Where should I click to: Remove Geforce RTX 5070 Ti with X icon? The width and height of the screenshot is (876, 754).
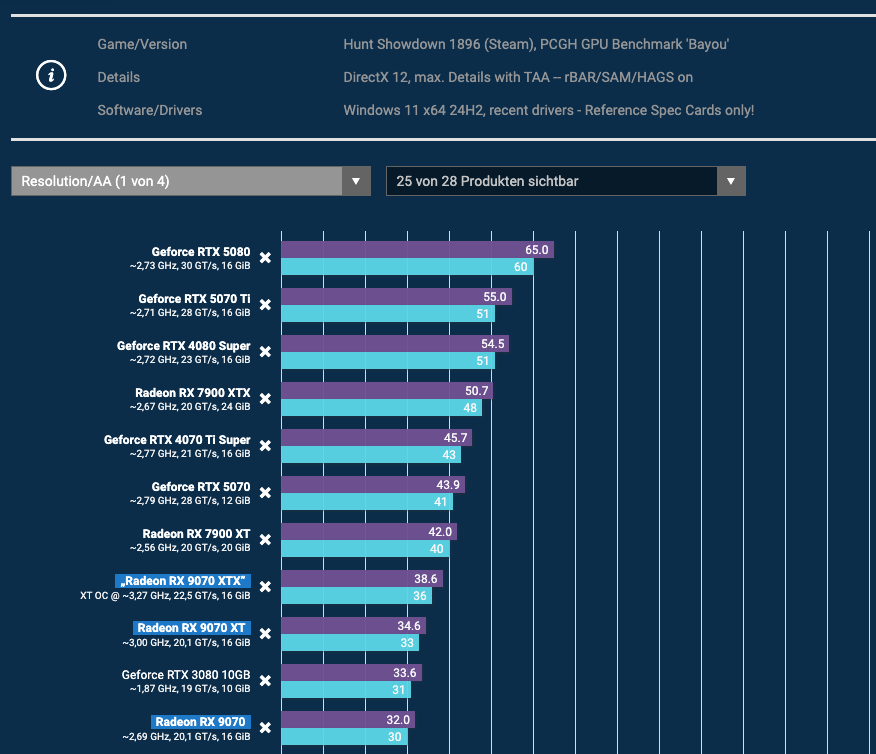point(265,304)
